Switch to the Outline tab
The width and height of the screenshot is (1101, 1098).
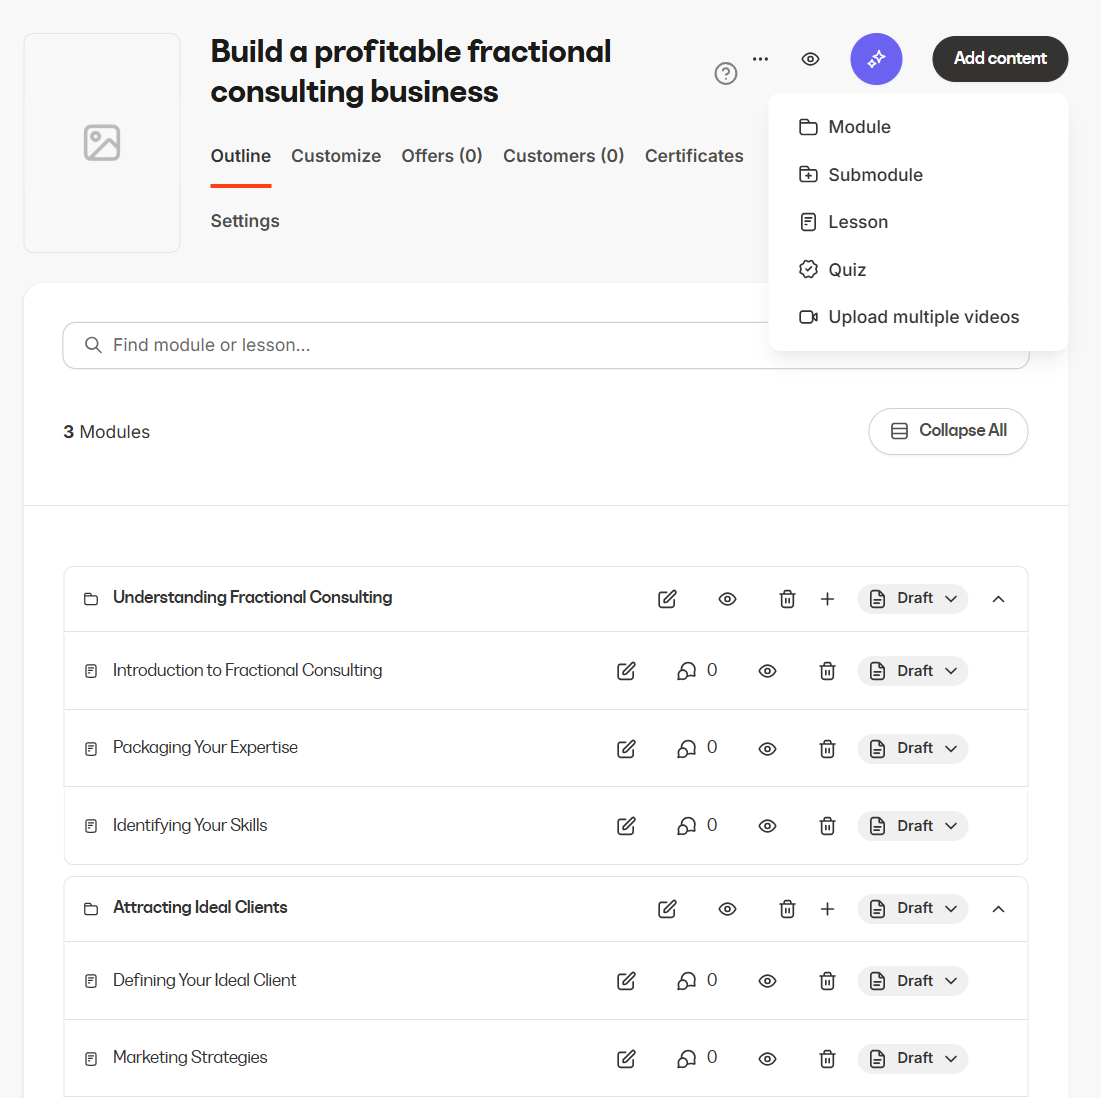point(241,156)
